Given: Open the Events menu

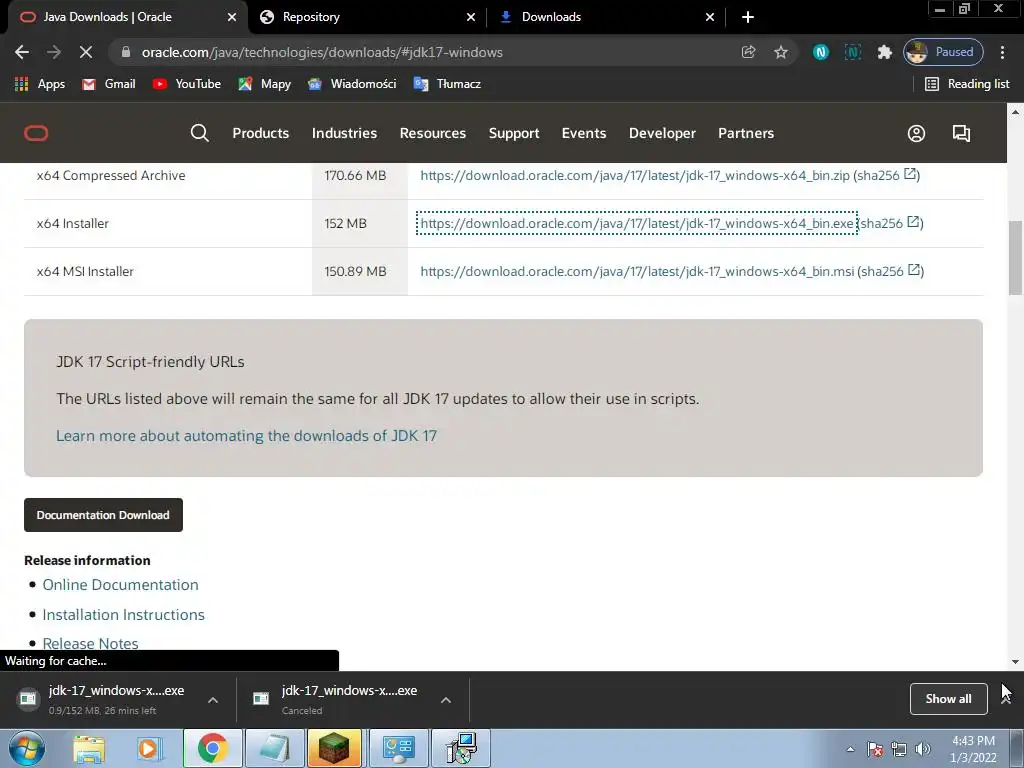Looking at the screenshot, I should point(584,133).
